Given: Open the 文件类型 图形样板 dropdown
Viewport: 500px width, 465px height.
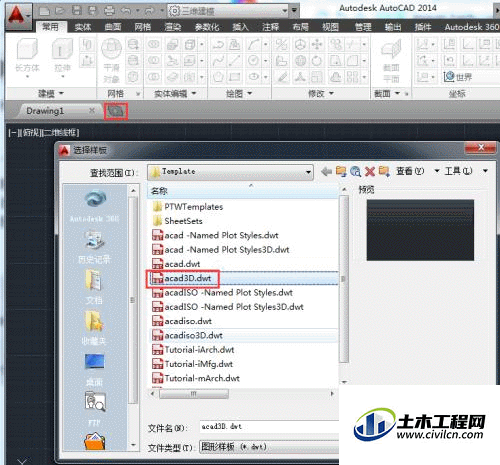Looking at the screenshot, I should 269,447.
